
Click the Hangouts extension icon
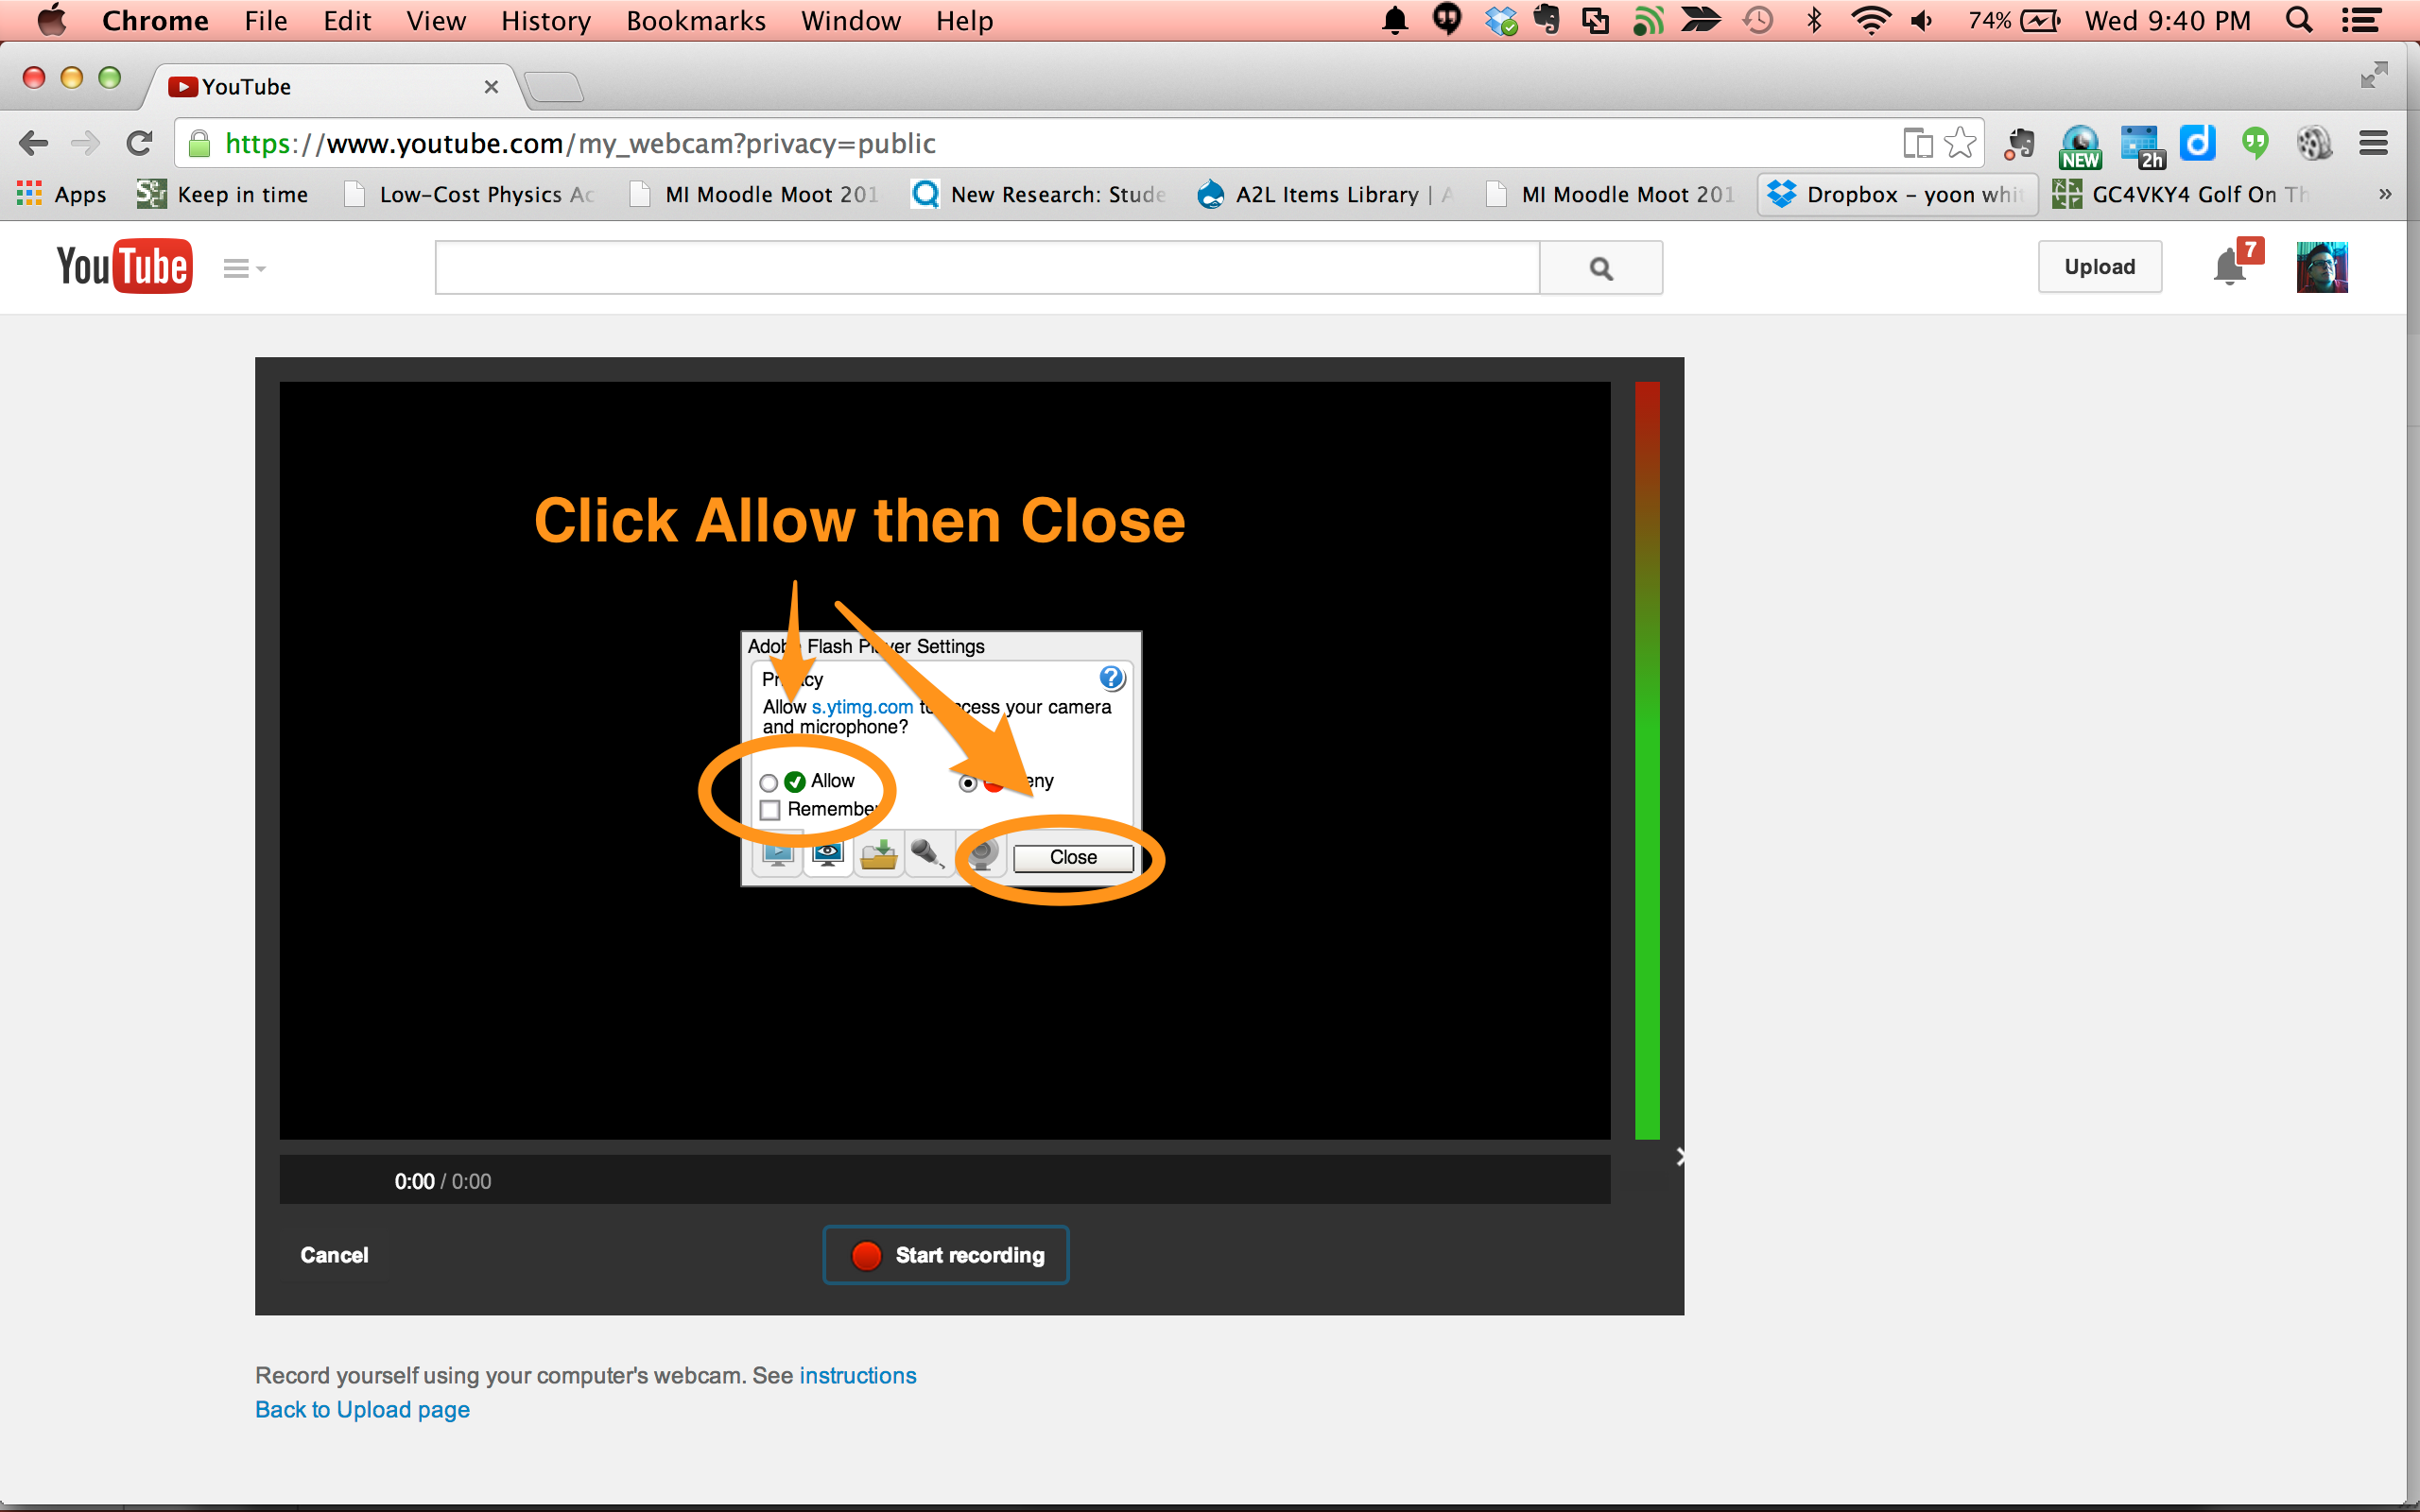[2255, 144]
